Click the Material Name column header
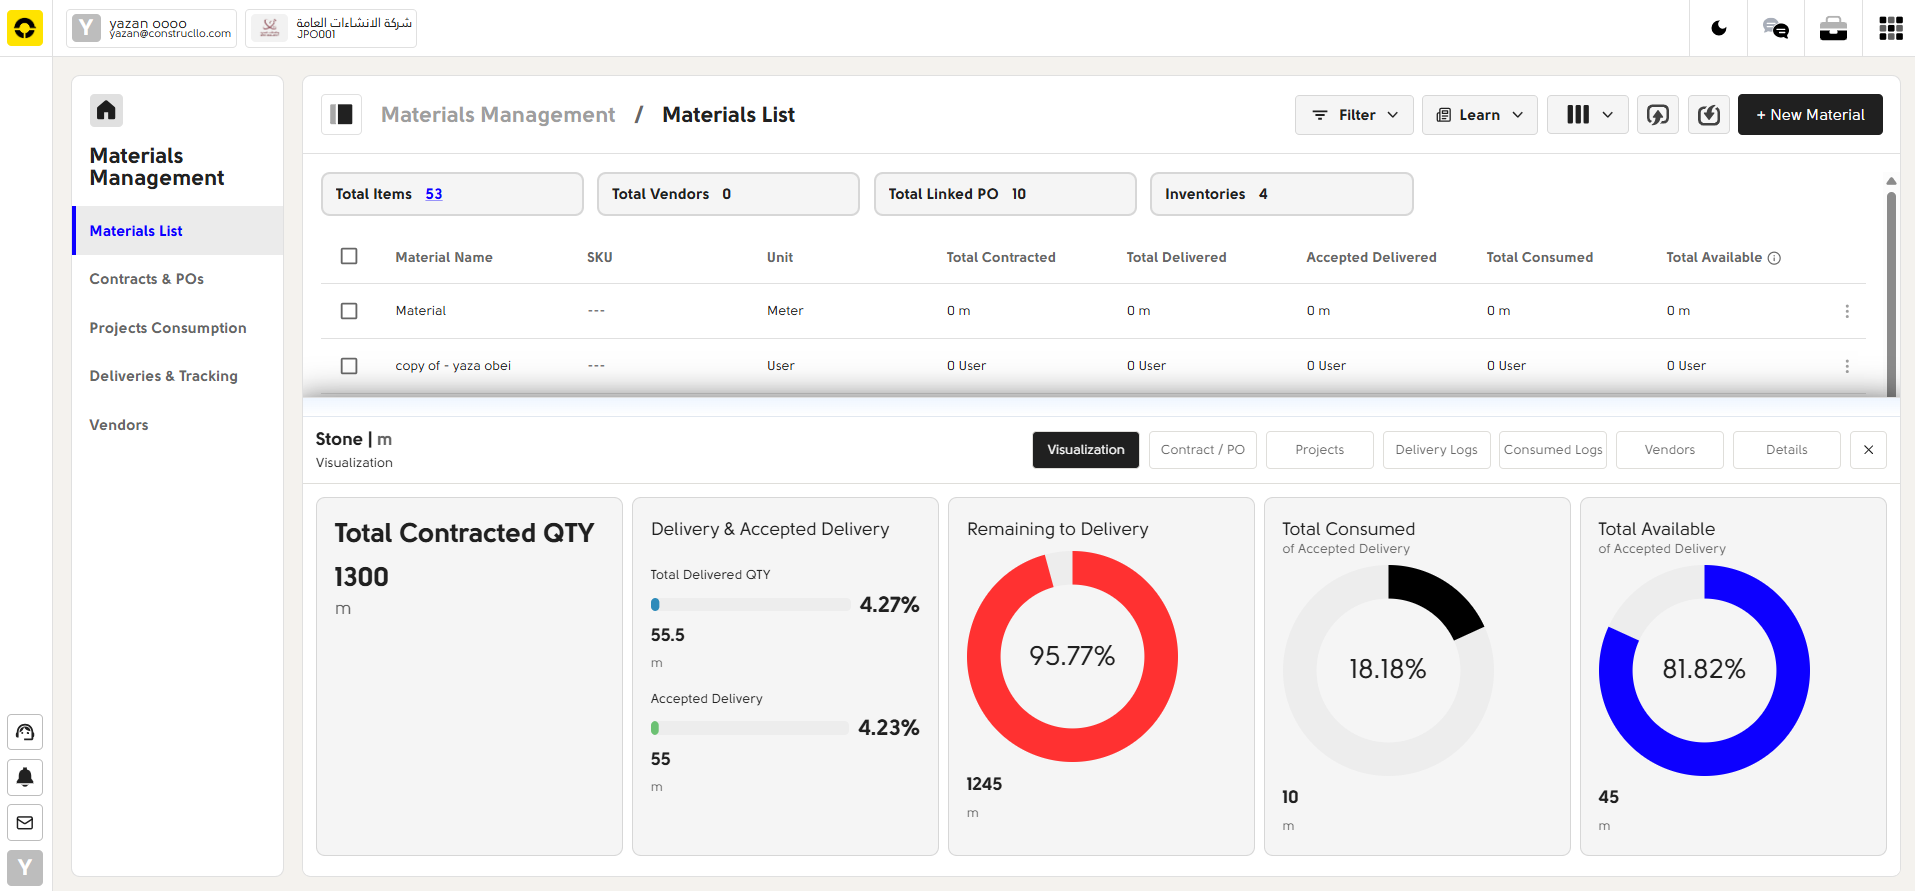 (x=444, y=257)
